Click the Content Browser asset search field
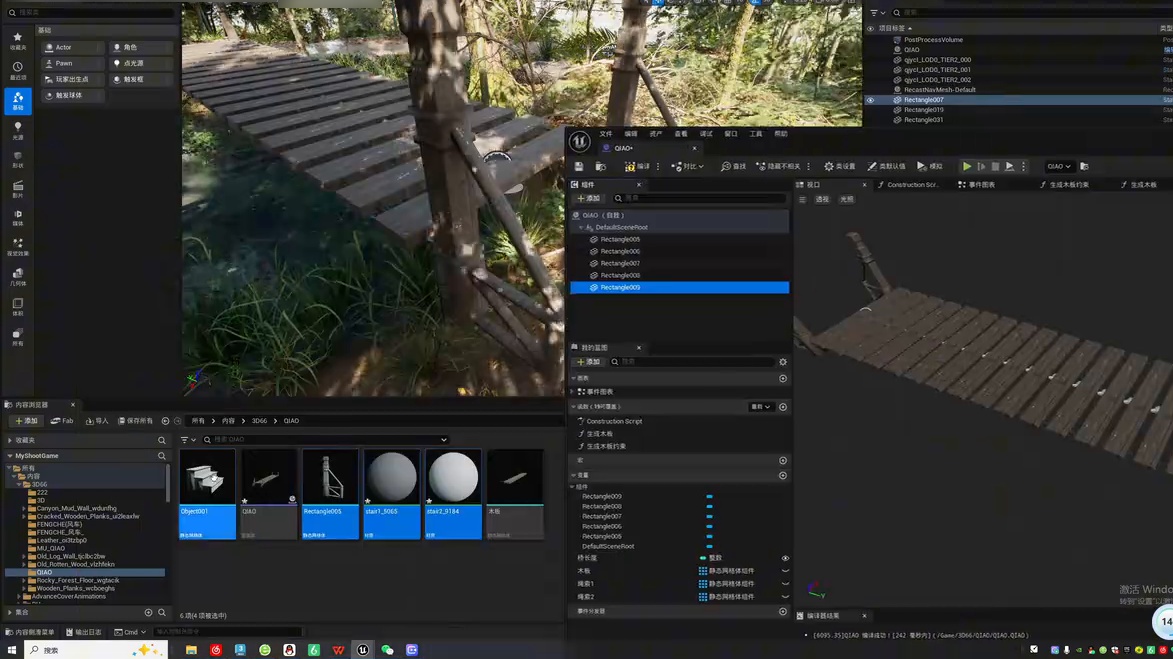This screenshot has height=659, width=1173. [325, 440]
